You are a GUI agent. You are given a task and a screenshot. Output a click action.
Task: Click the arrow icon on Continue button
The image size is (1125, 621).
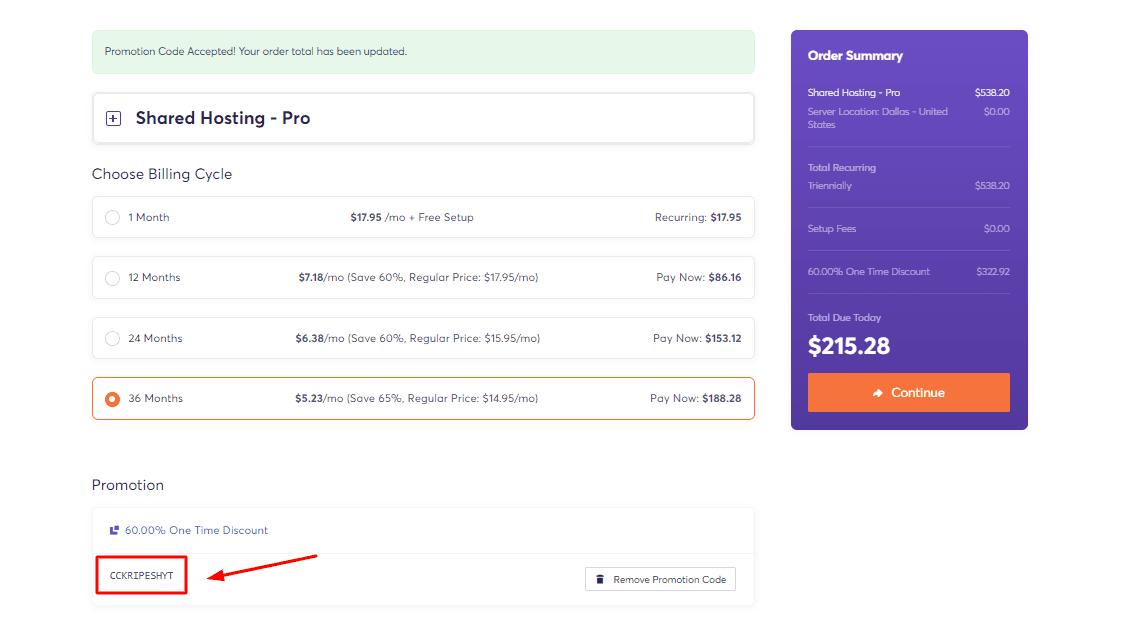click(x=877, y=393)
